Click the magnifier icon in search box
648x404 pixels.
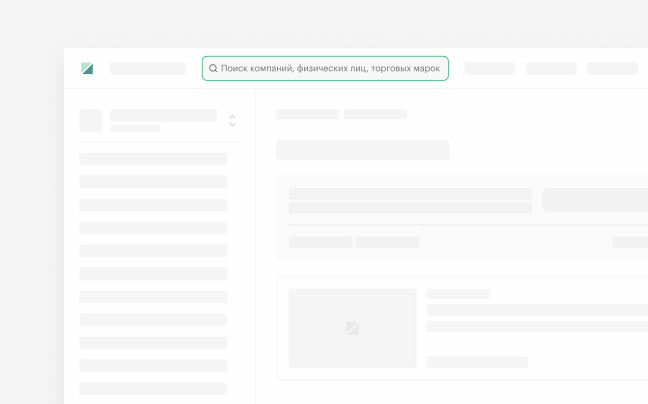[x=213, y=68]
